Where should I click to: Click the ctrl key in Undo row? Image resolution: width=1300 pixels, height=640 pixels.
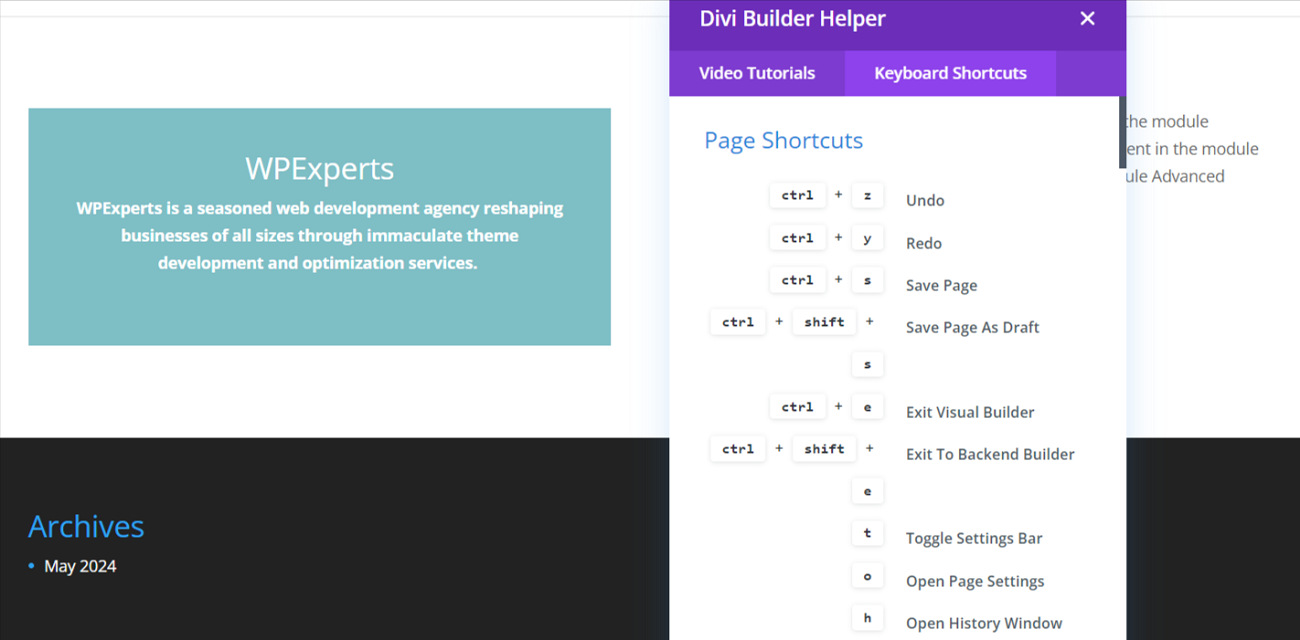[797, 195]
